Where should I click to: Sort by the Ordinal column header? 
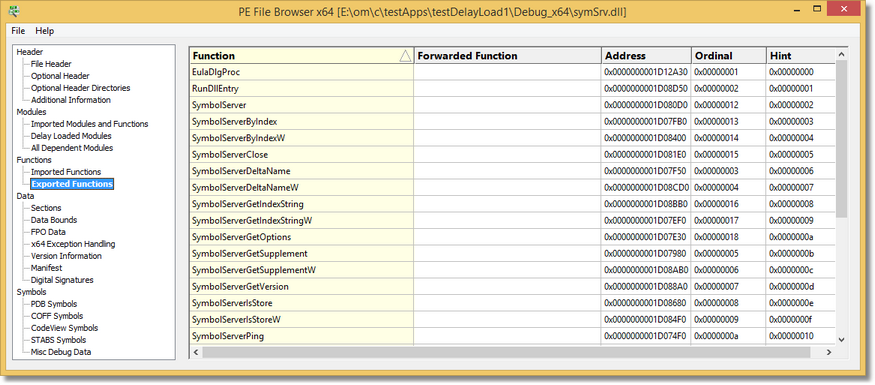(x=729, y=56)
